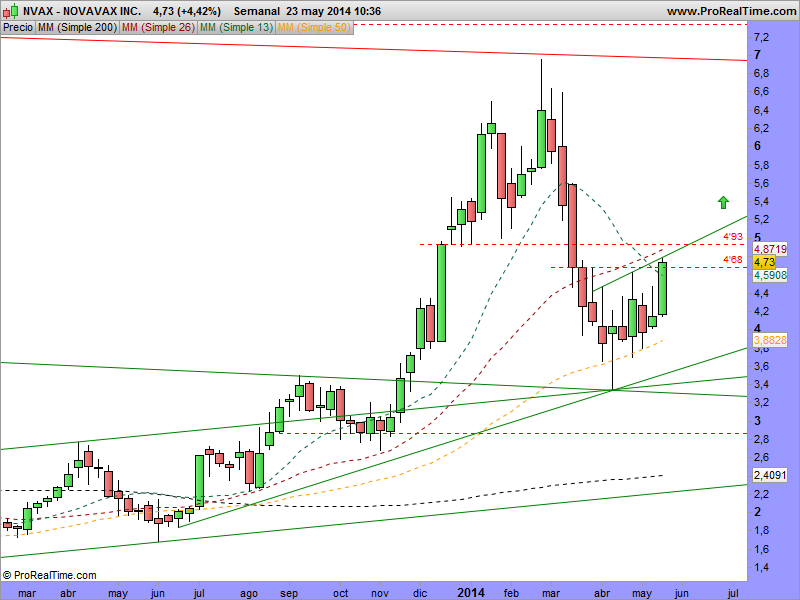Click the 4,5908 moving average value label

point(770,275)
